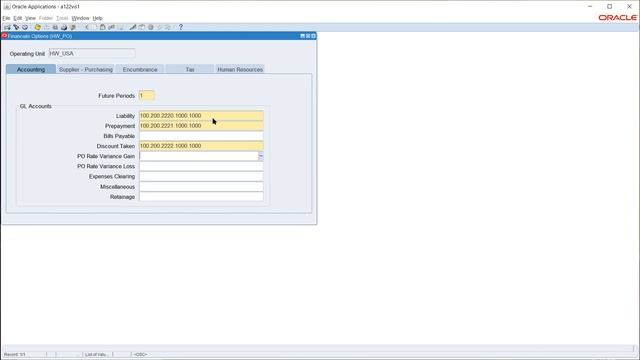Click the Find toolbar icon

tap(16, 27)
